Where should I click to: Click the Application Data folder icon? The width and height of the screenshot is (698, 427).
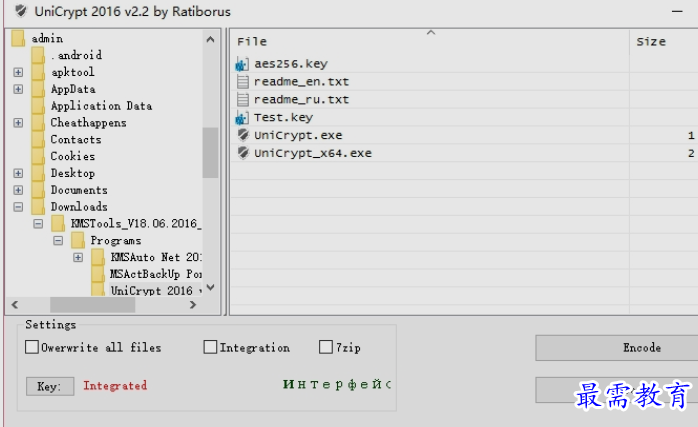click(38, 106)
